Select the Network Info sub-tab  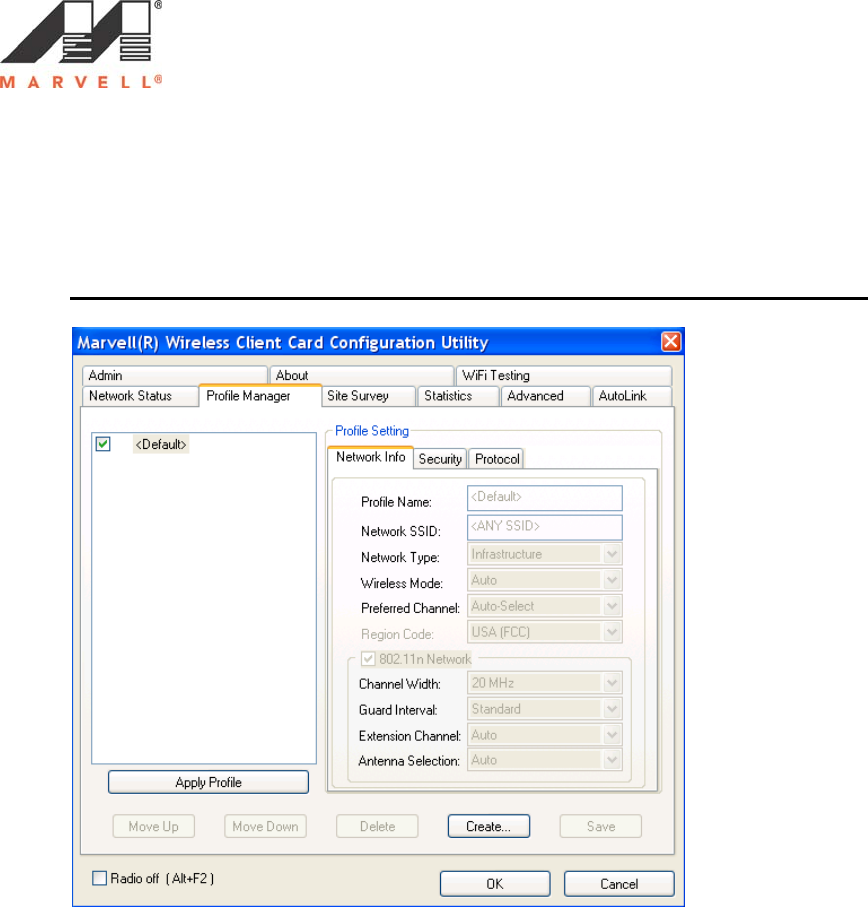(x=370, y=457)
